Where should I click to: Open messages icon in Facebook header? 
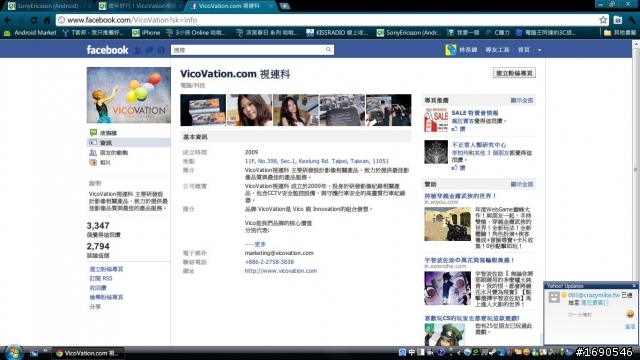(x=149, y=50)
